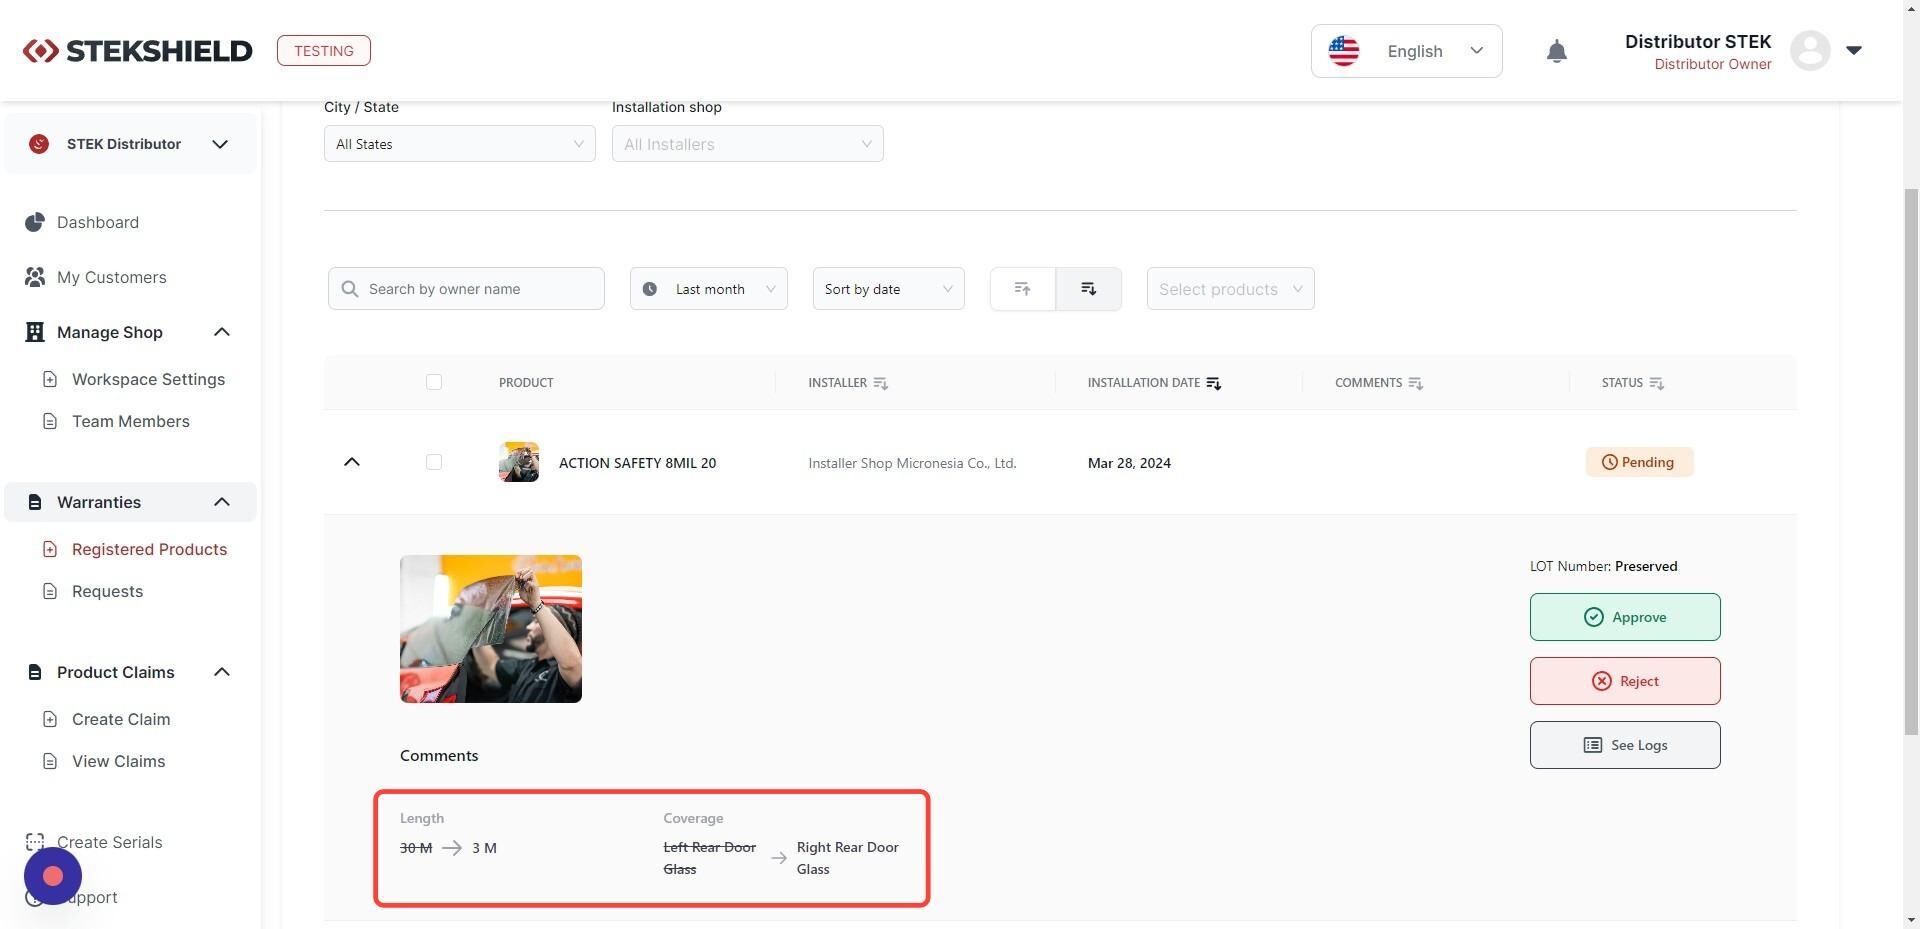Click the Mar 28, 2024 installation date
The width and height of the screenshot is (1920, 929).
1129,463
